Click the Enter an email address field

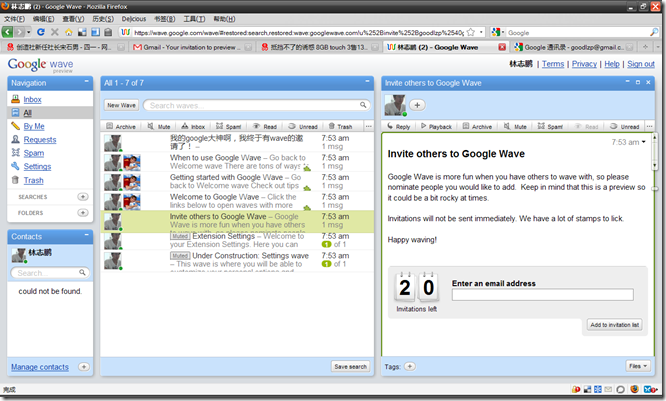tap(542, 294)
